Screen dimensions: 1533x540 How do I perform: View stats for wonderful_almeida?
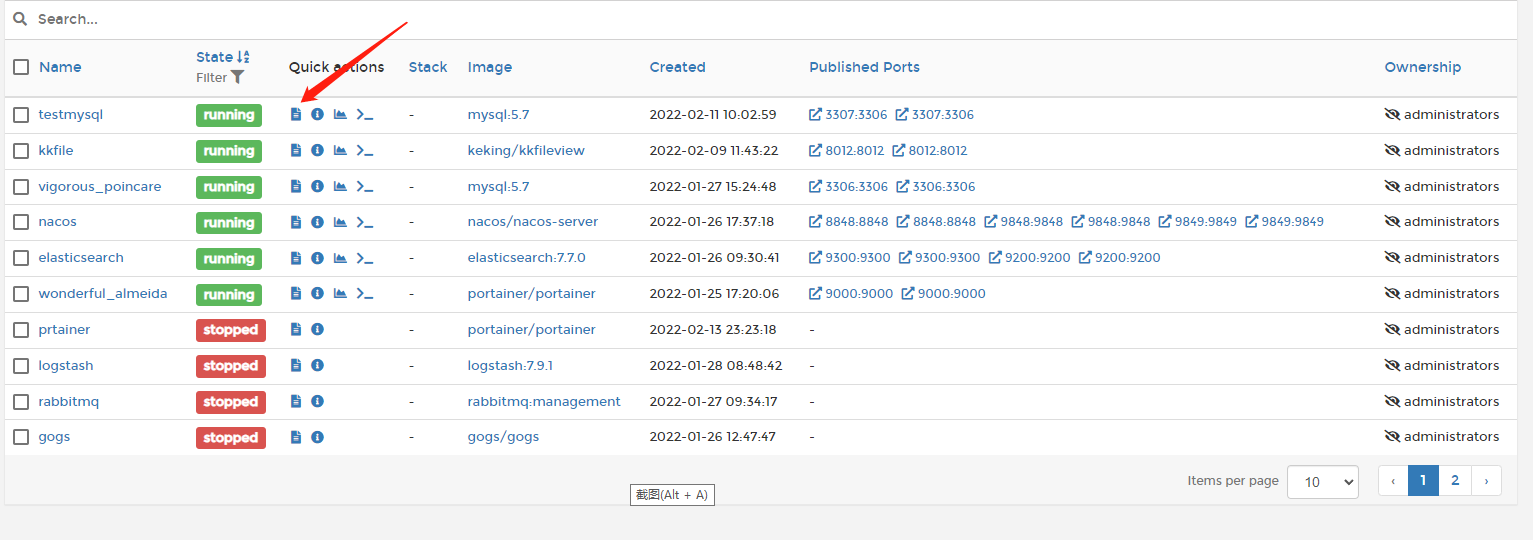coord(340,293)
